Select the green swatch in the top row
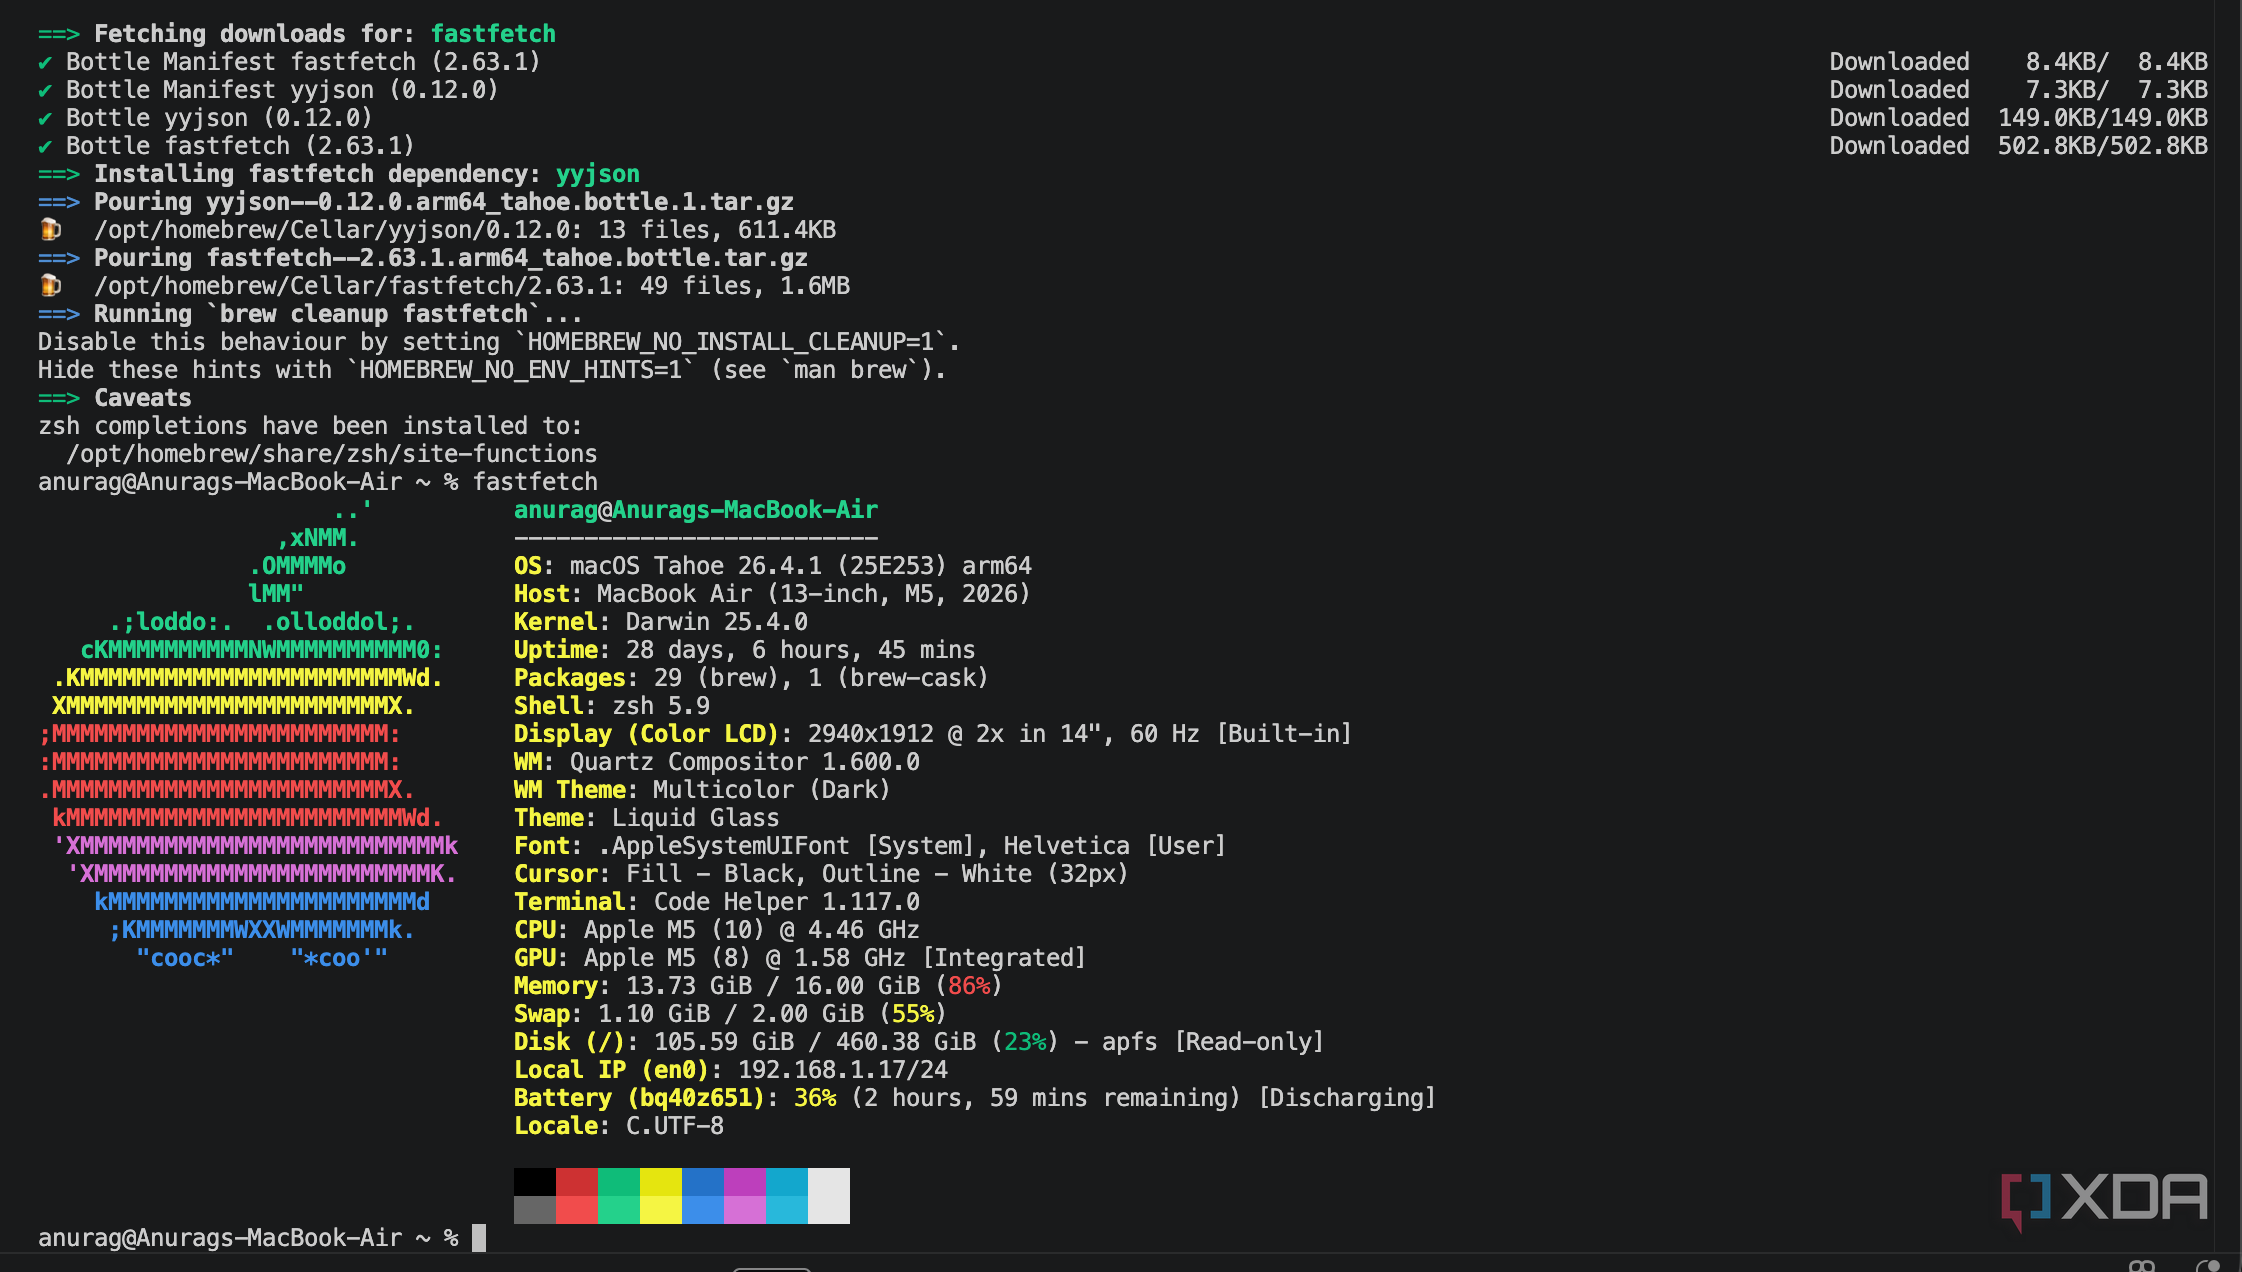2242x1272 pixels. 619,1182
